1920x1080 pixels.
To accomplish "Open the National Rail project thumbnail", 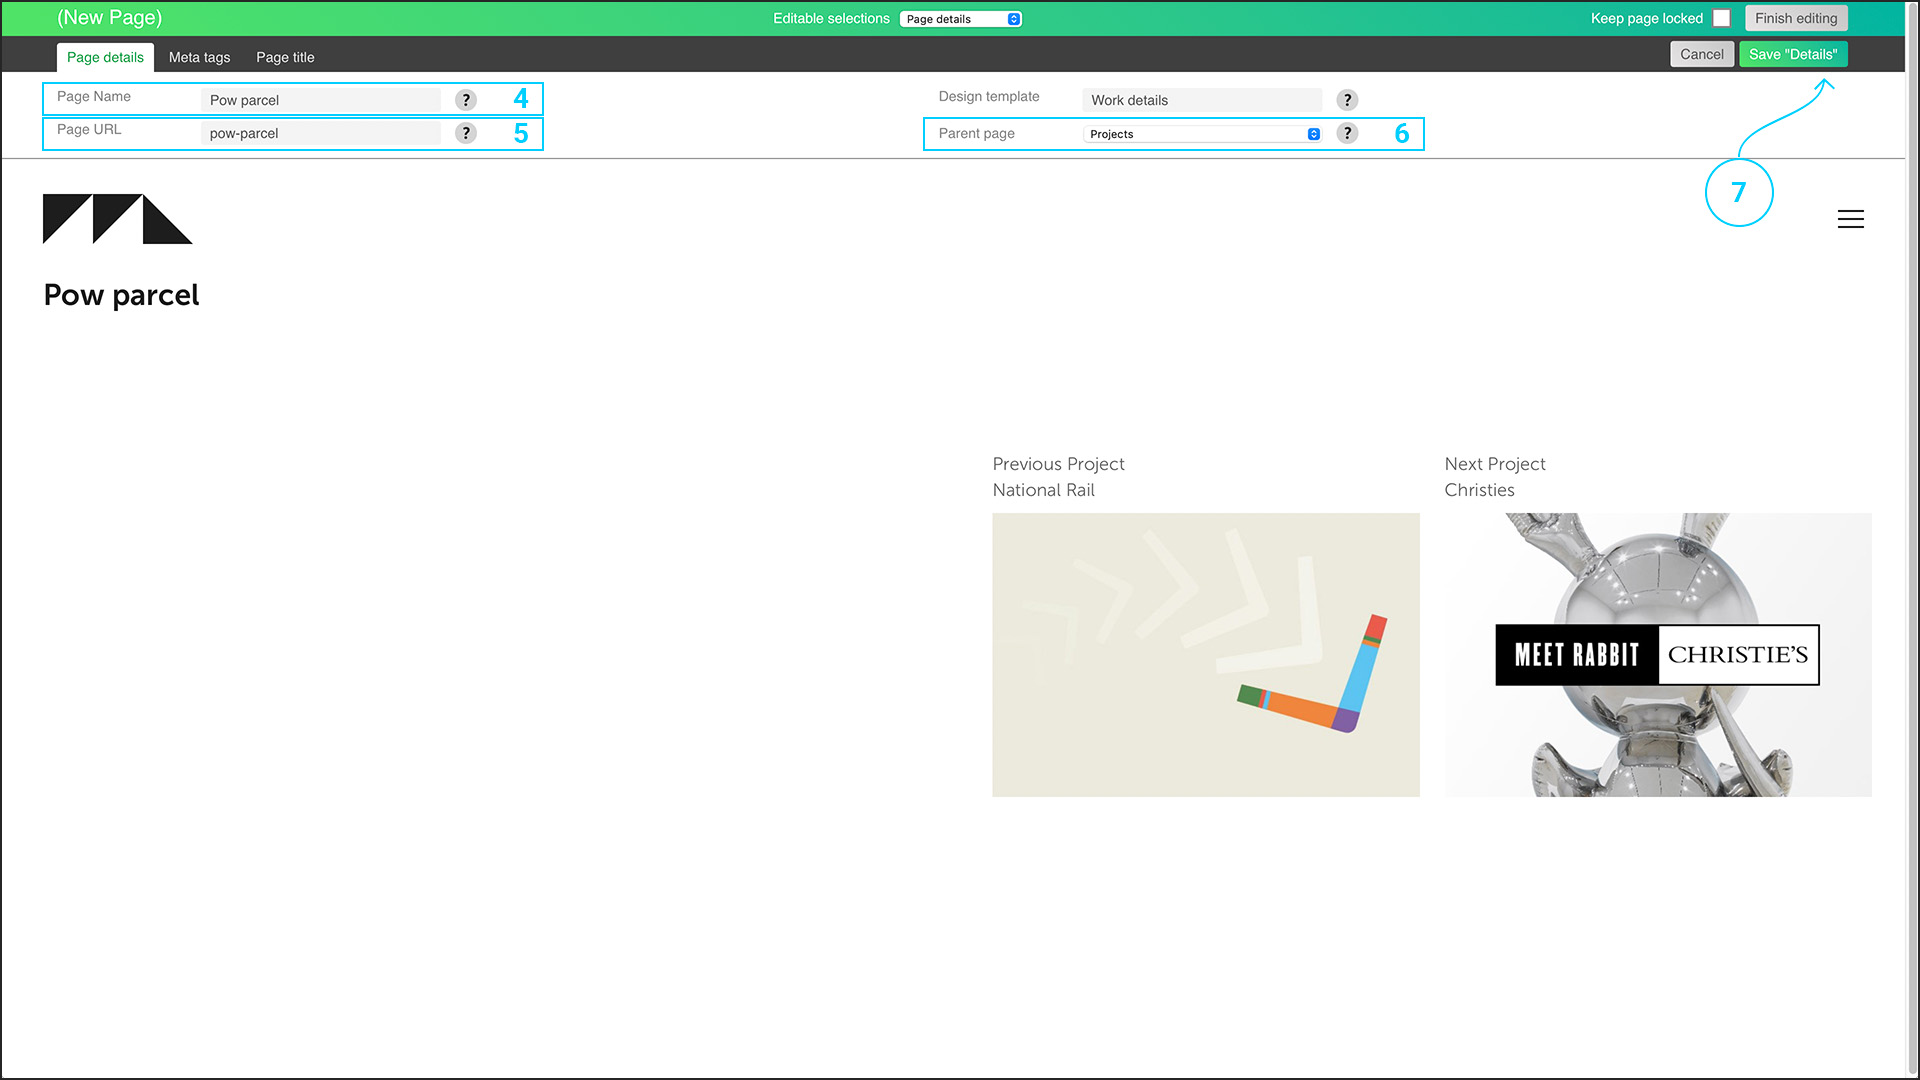I will coord(1205,654).
